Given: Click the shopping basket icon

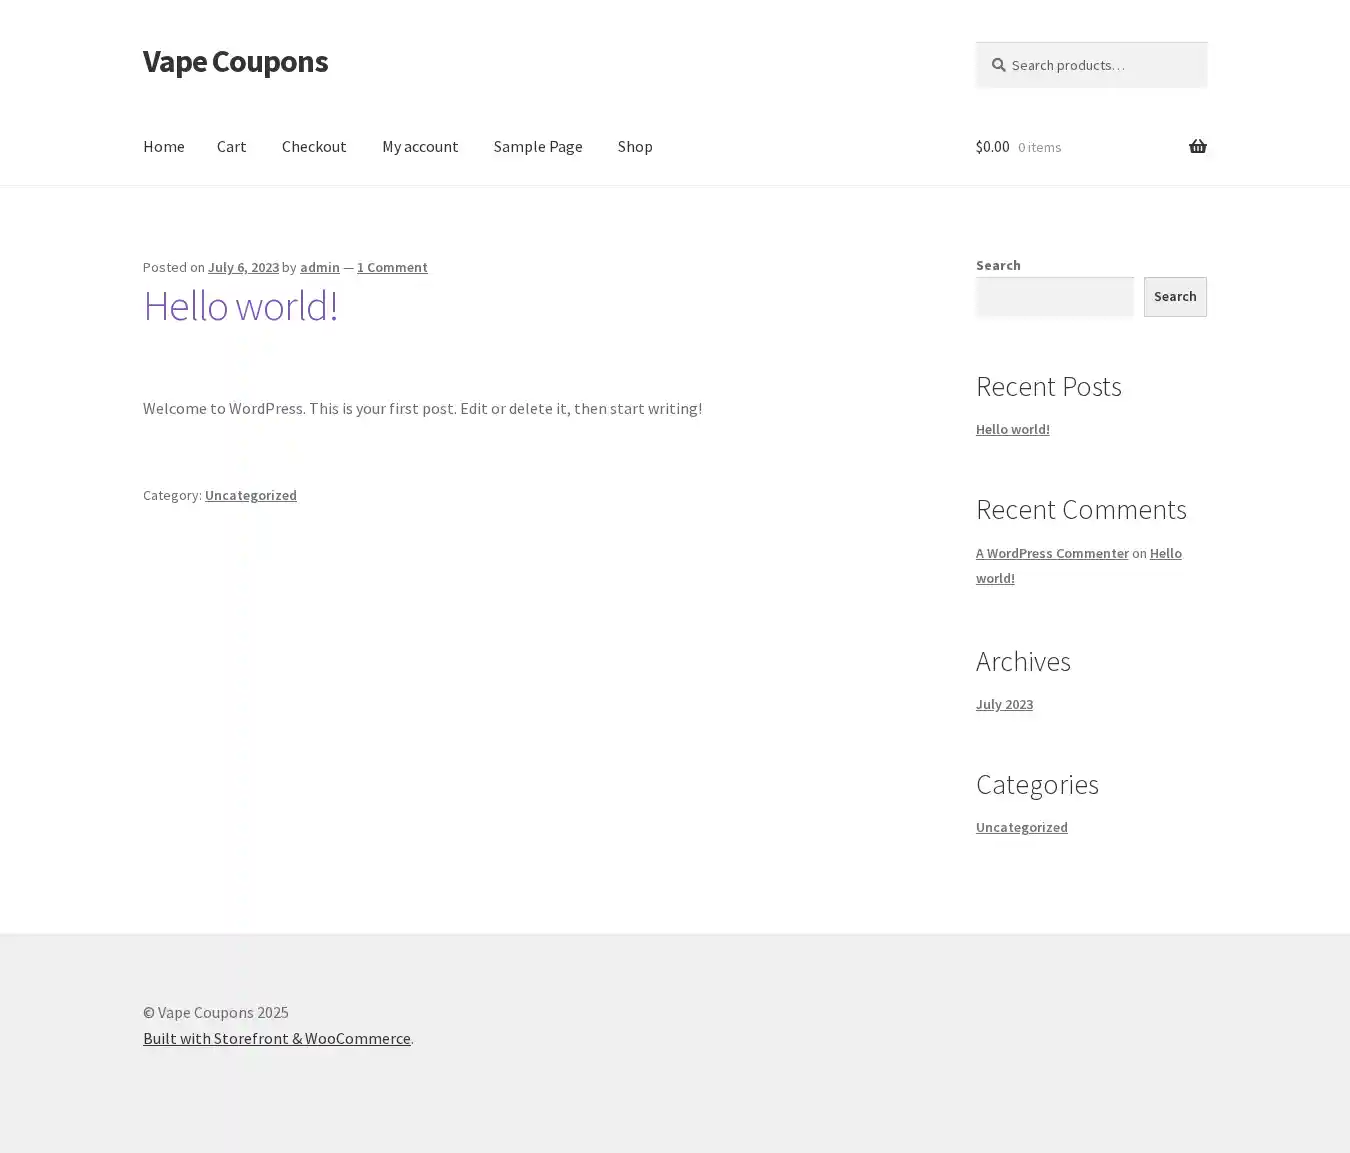Looking at the screenshot, I should [1197, 147].
